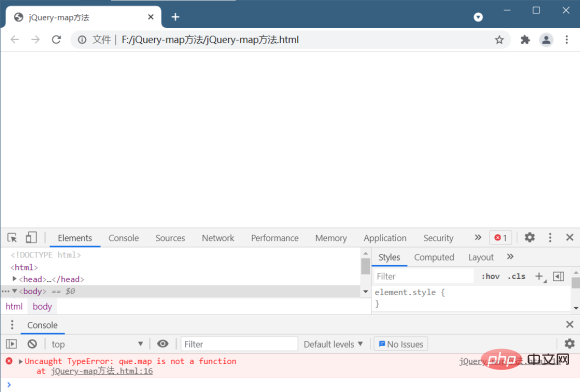Open the Performance tab

point(275,238)
